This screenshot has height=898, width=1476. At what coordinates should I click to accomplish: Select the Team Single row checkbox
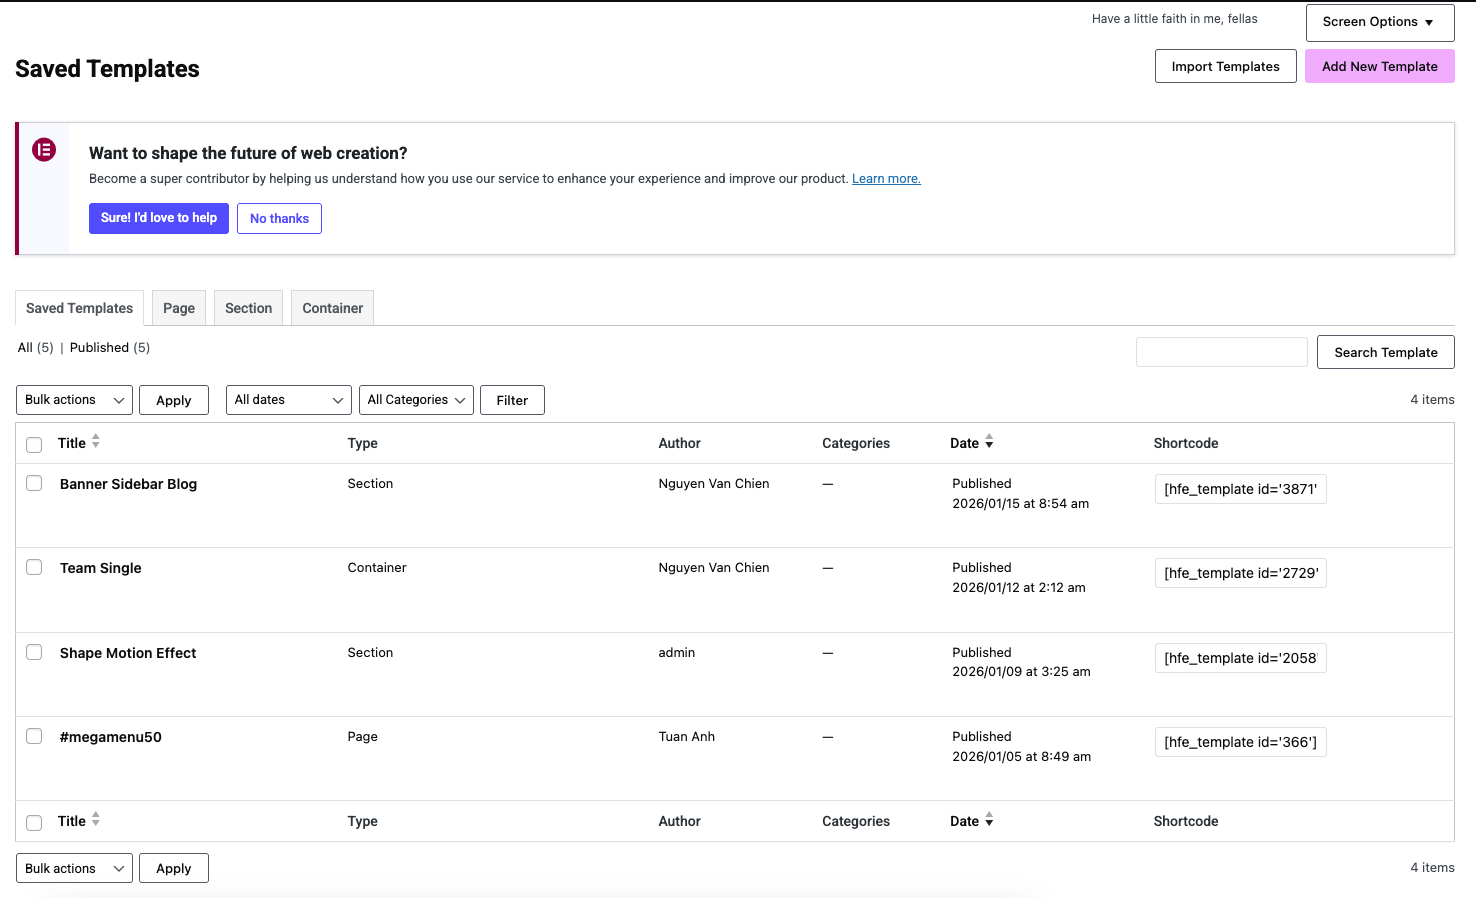pyautogui.click(x=34, y=568)
